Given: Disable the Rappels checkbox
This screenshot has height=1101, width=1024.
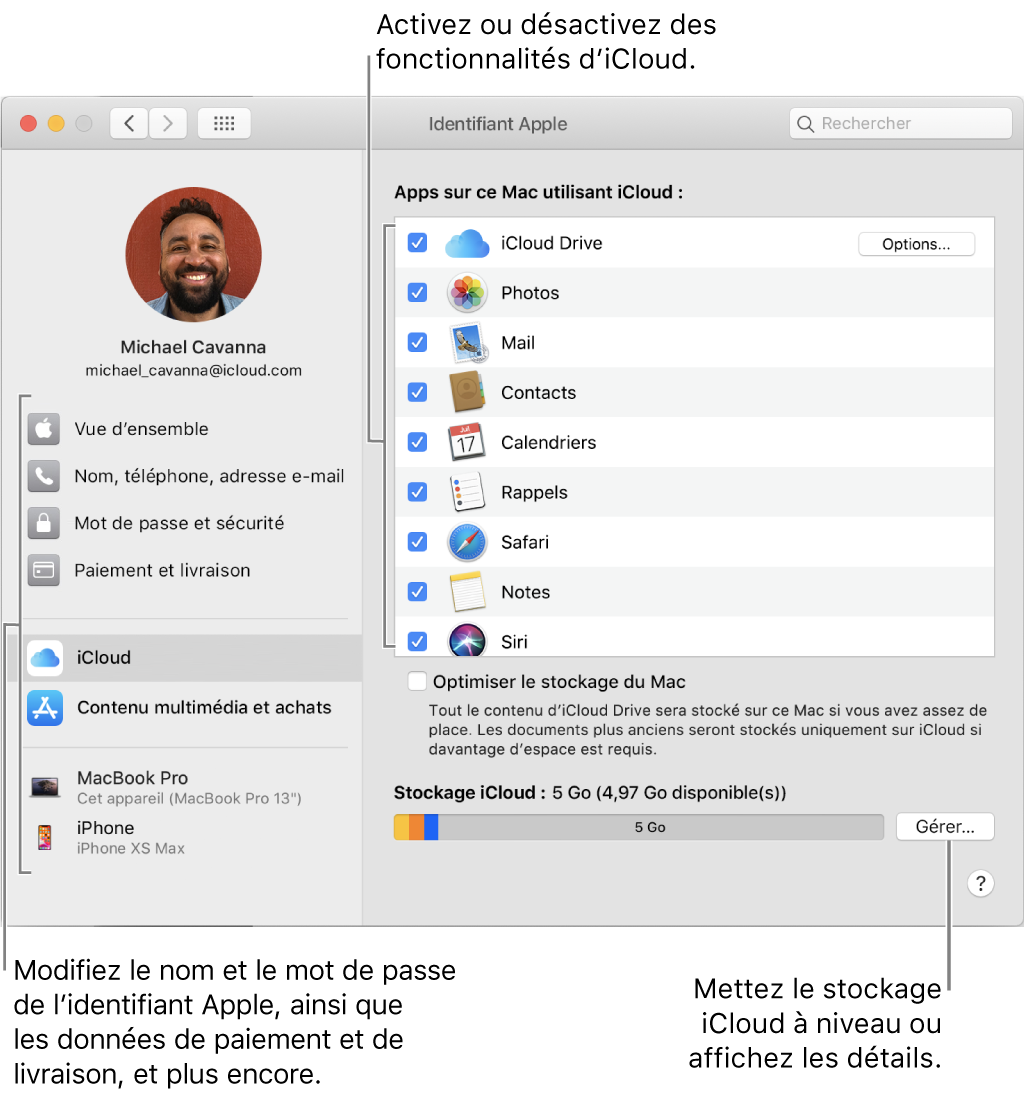Looking at the screenshot, I should coord(417,492).
